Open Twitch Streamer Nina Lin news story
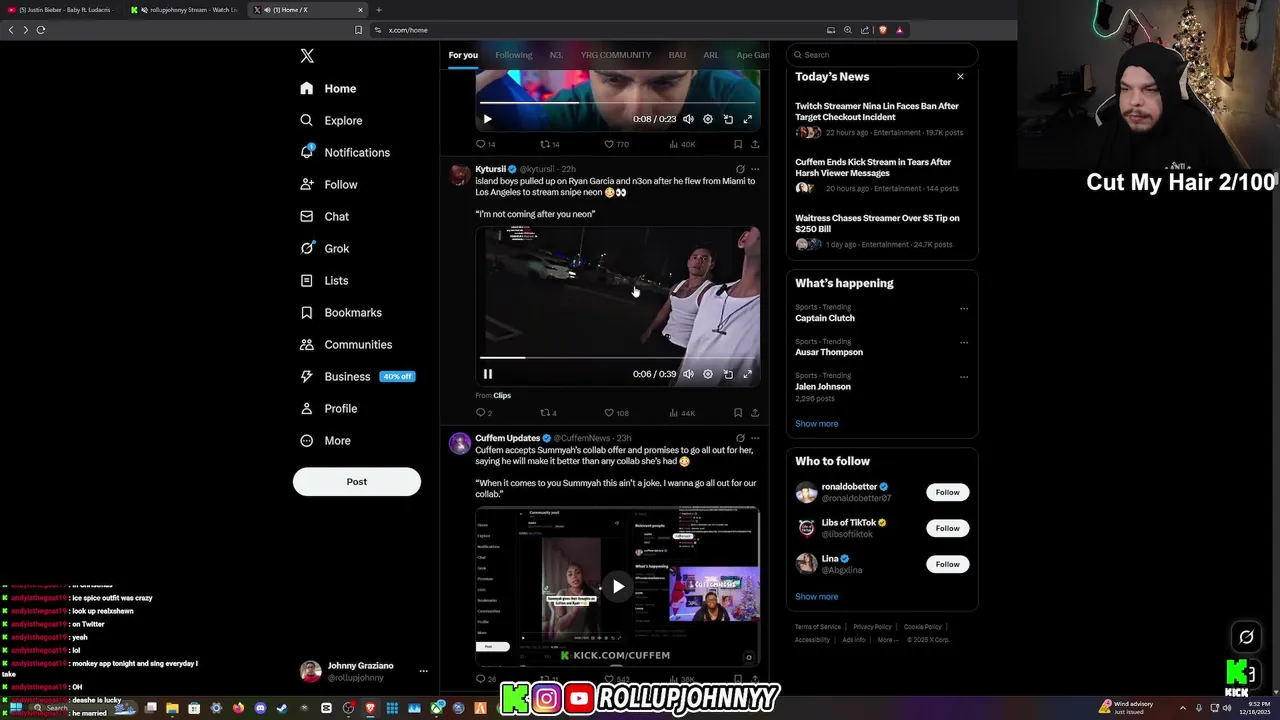This screenshot has width=1280, height=720. click(877, 111)
